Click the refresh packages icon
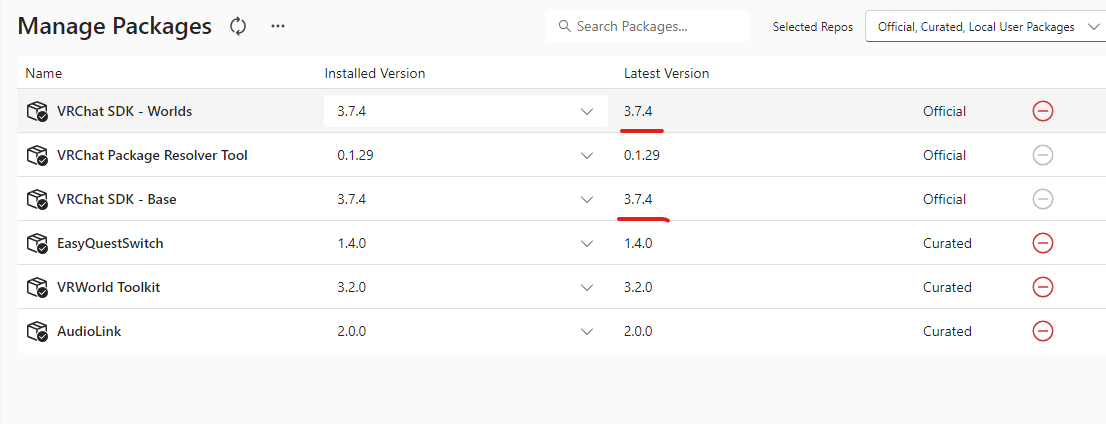Viewport: 1106px width, 424px height. click(x=238, y=27)
